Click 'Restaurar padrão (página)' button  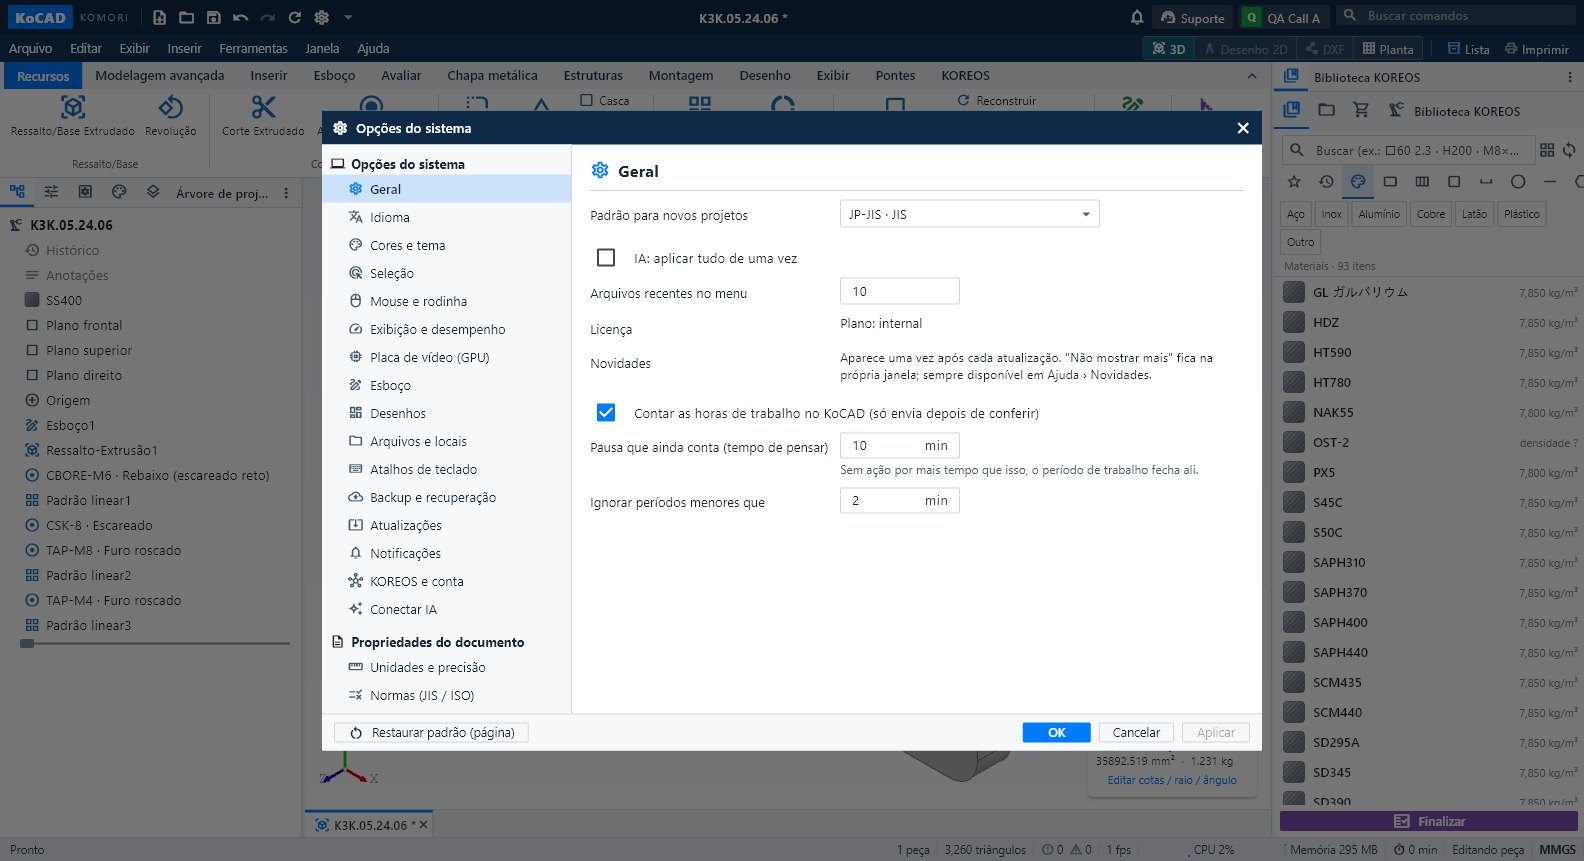tap(431, 732)
